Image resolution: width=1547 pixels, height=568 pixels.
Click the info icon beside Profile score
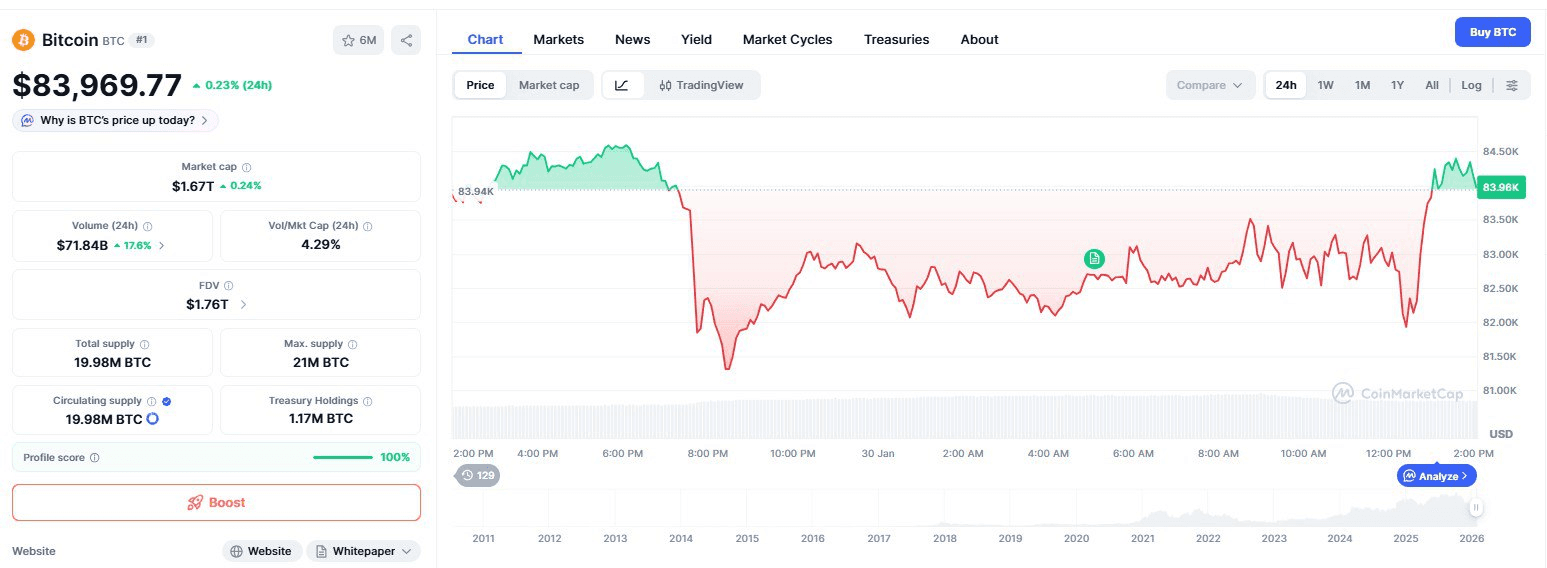click(x=95, y=458)
